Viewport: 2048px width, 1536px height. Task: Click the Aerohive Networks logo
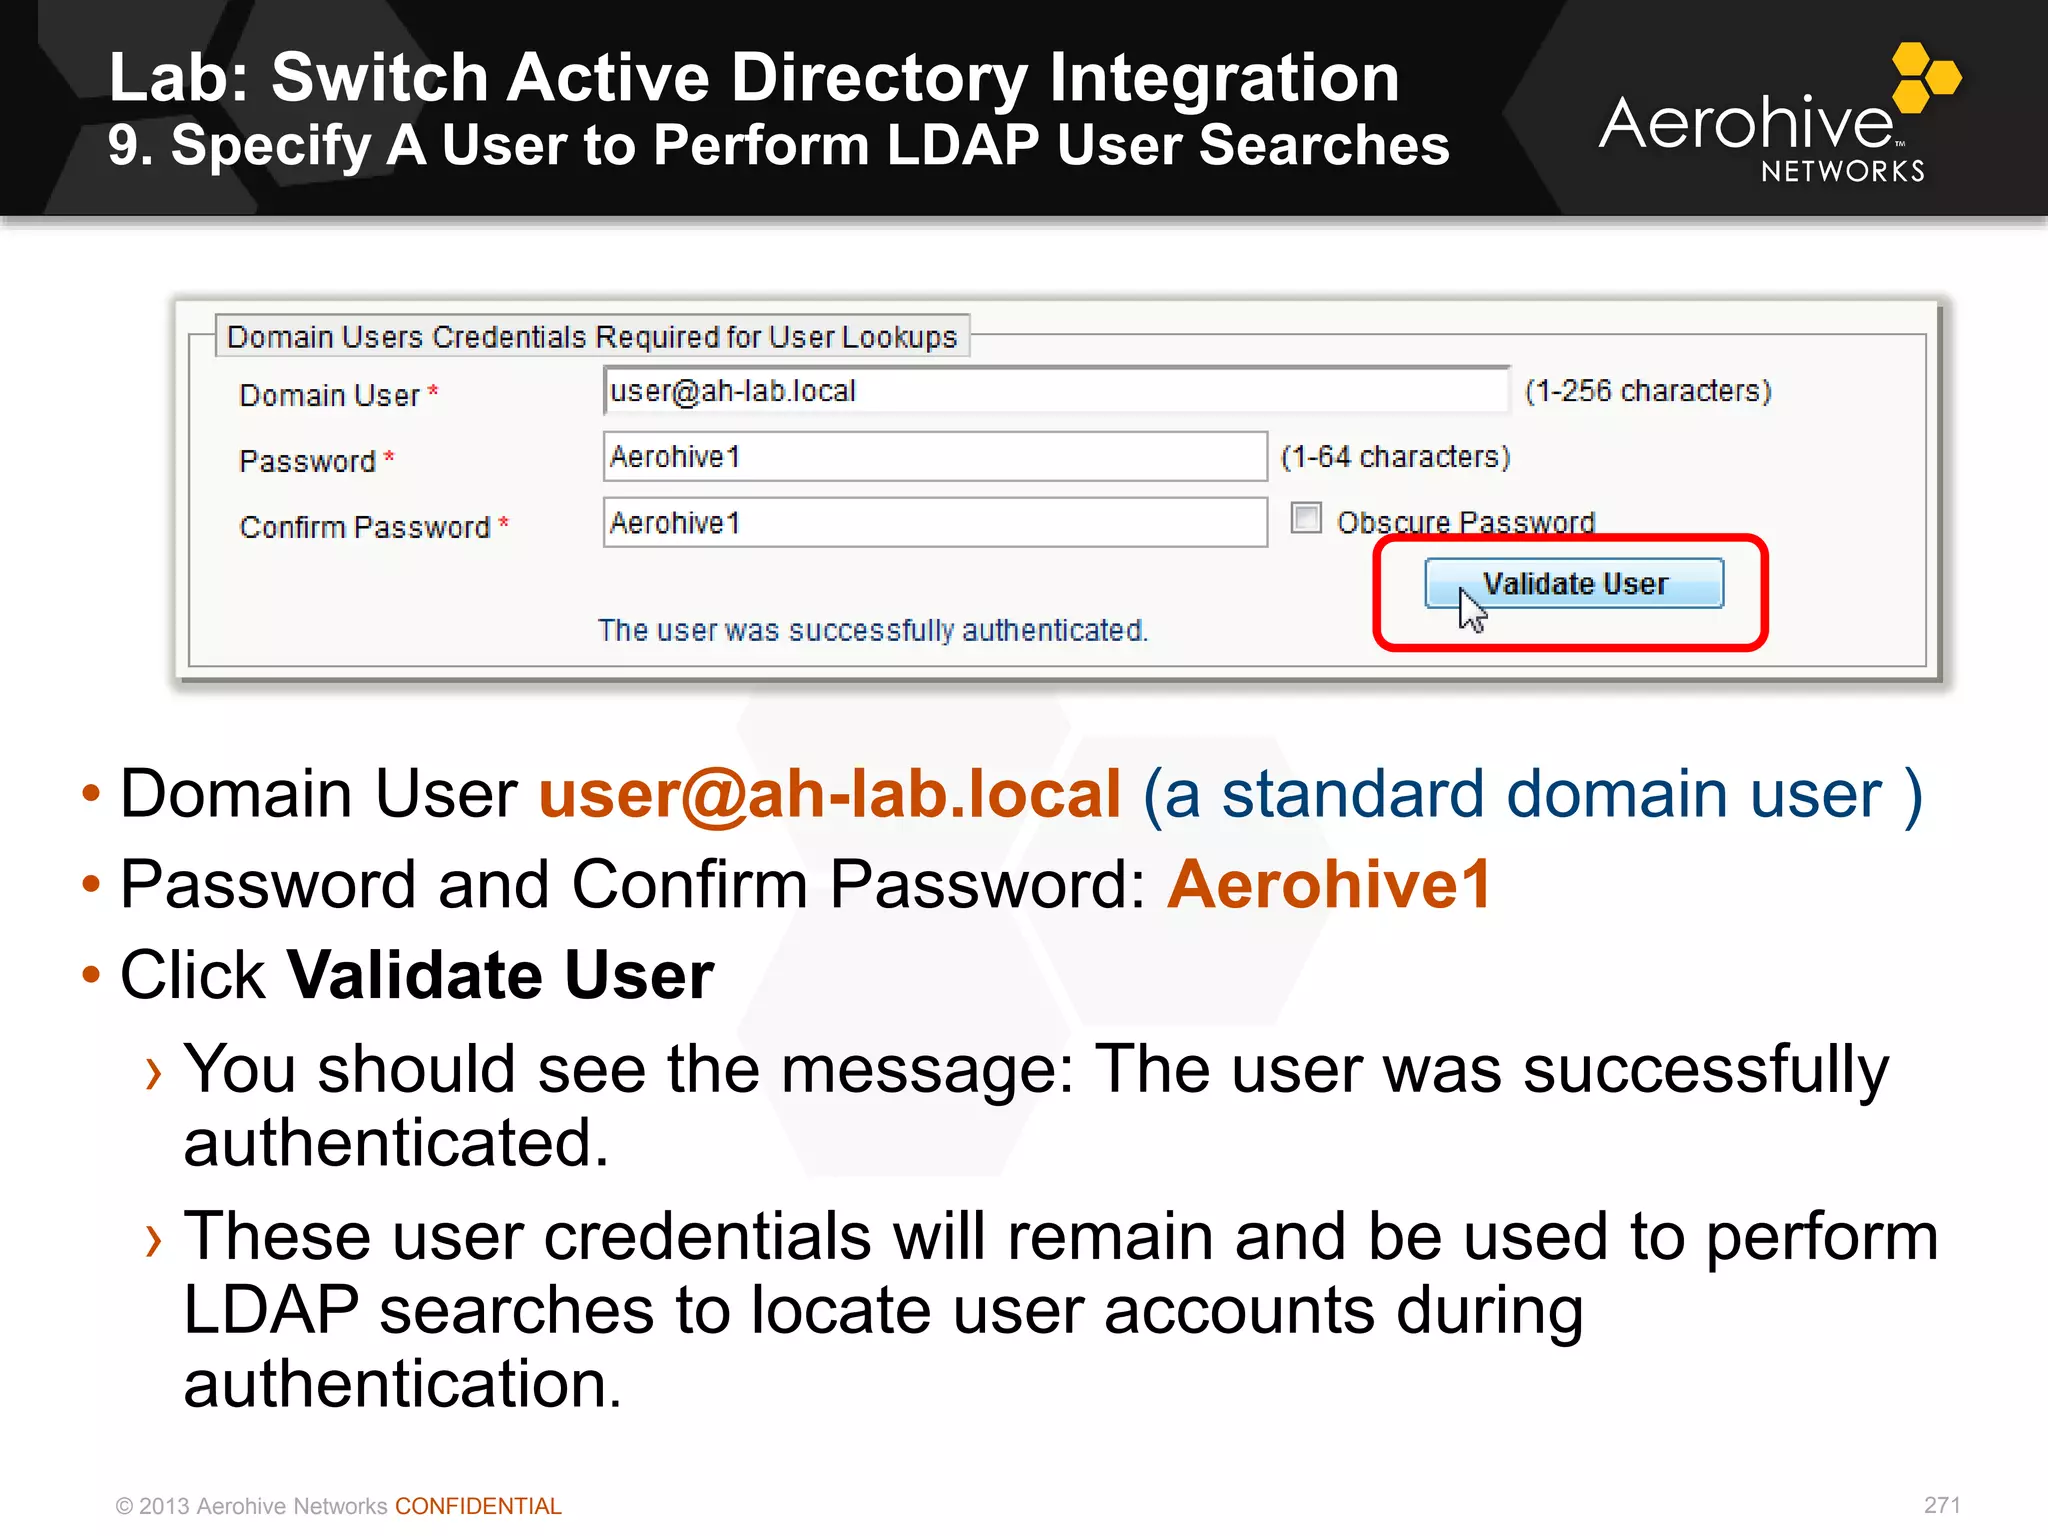[1780, 115]
